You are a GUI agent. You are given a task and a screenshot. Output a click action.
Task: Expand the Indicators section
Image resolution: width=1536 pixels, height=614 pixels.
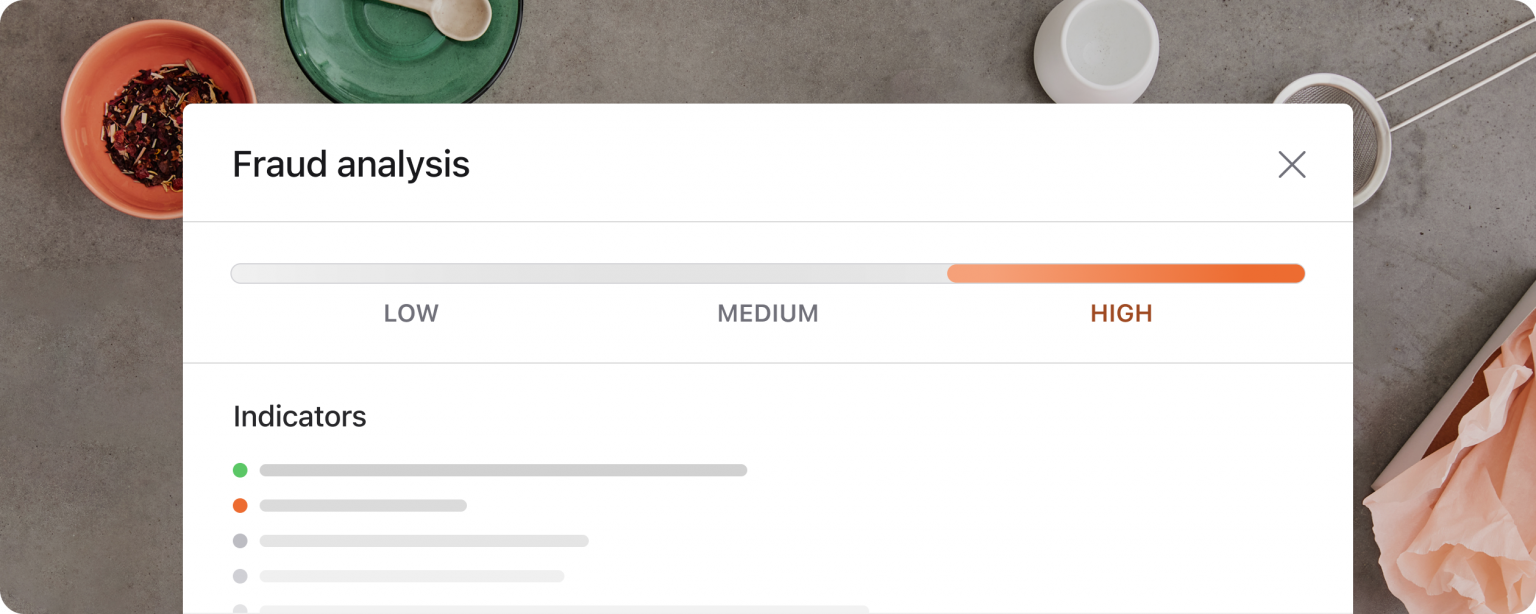299,416
